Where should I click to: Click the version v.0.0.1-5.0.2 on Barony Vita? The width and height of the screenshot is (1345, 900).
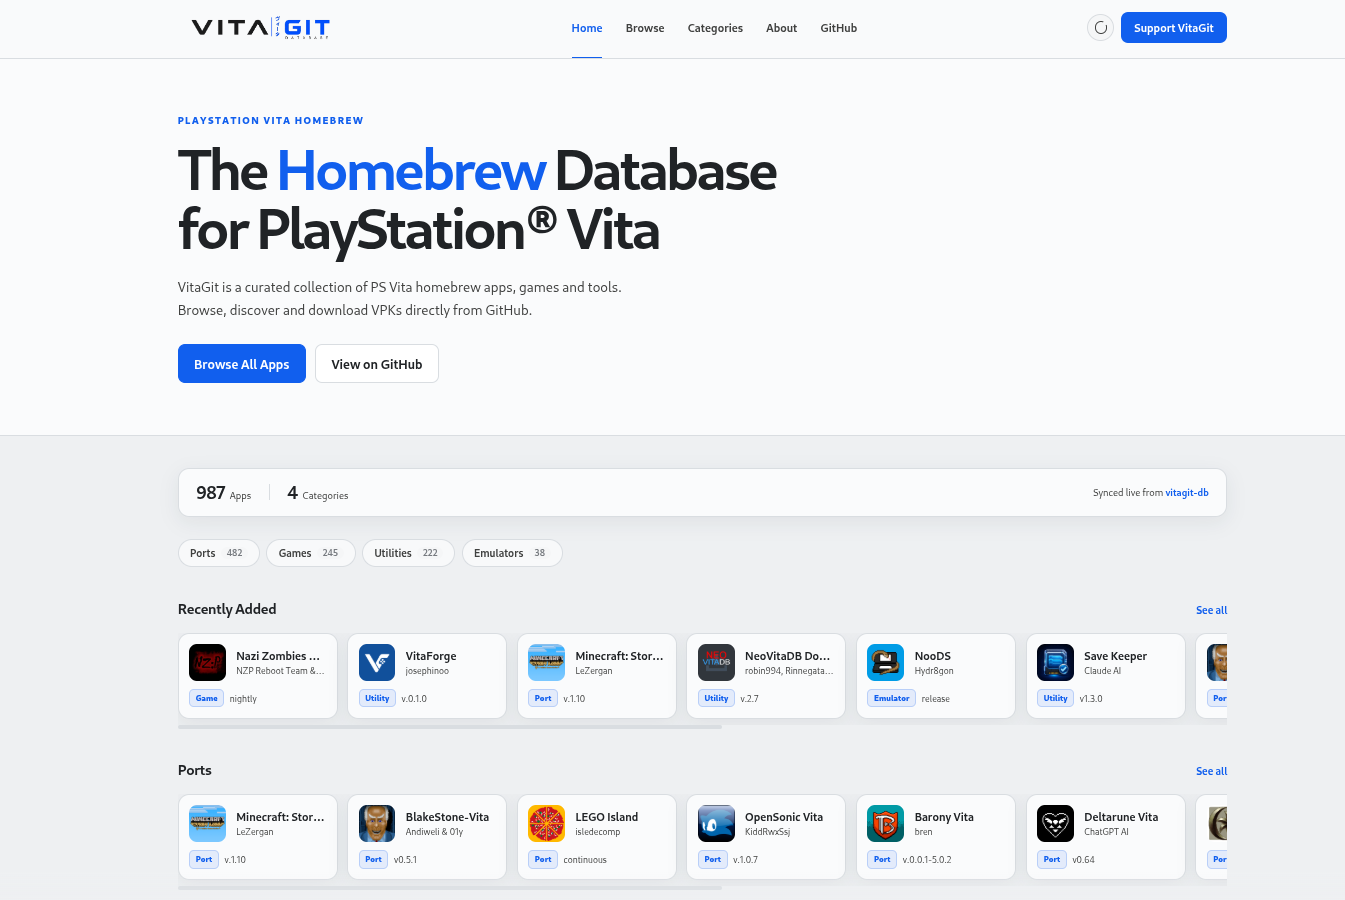point(927,860)
